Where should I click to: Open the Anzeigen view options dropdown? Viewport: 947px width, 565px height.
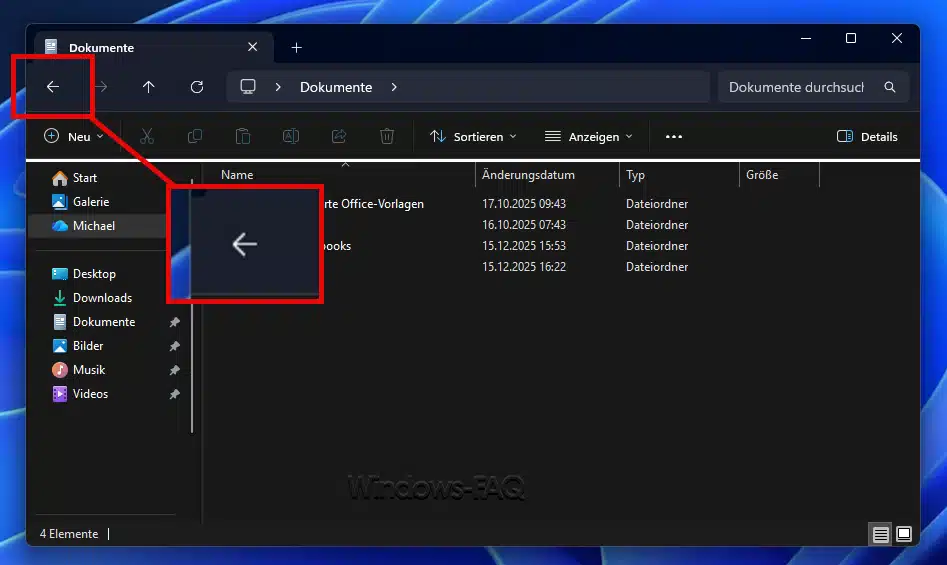(x=589, y=137)
